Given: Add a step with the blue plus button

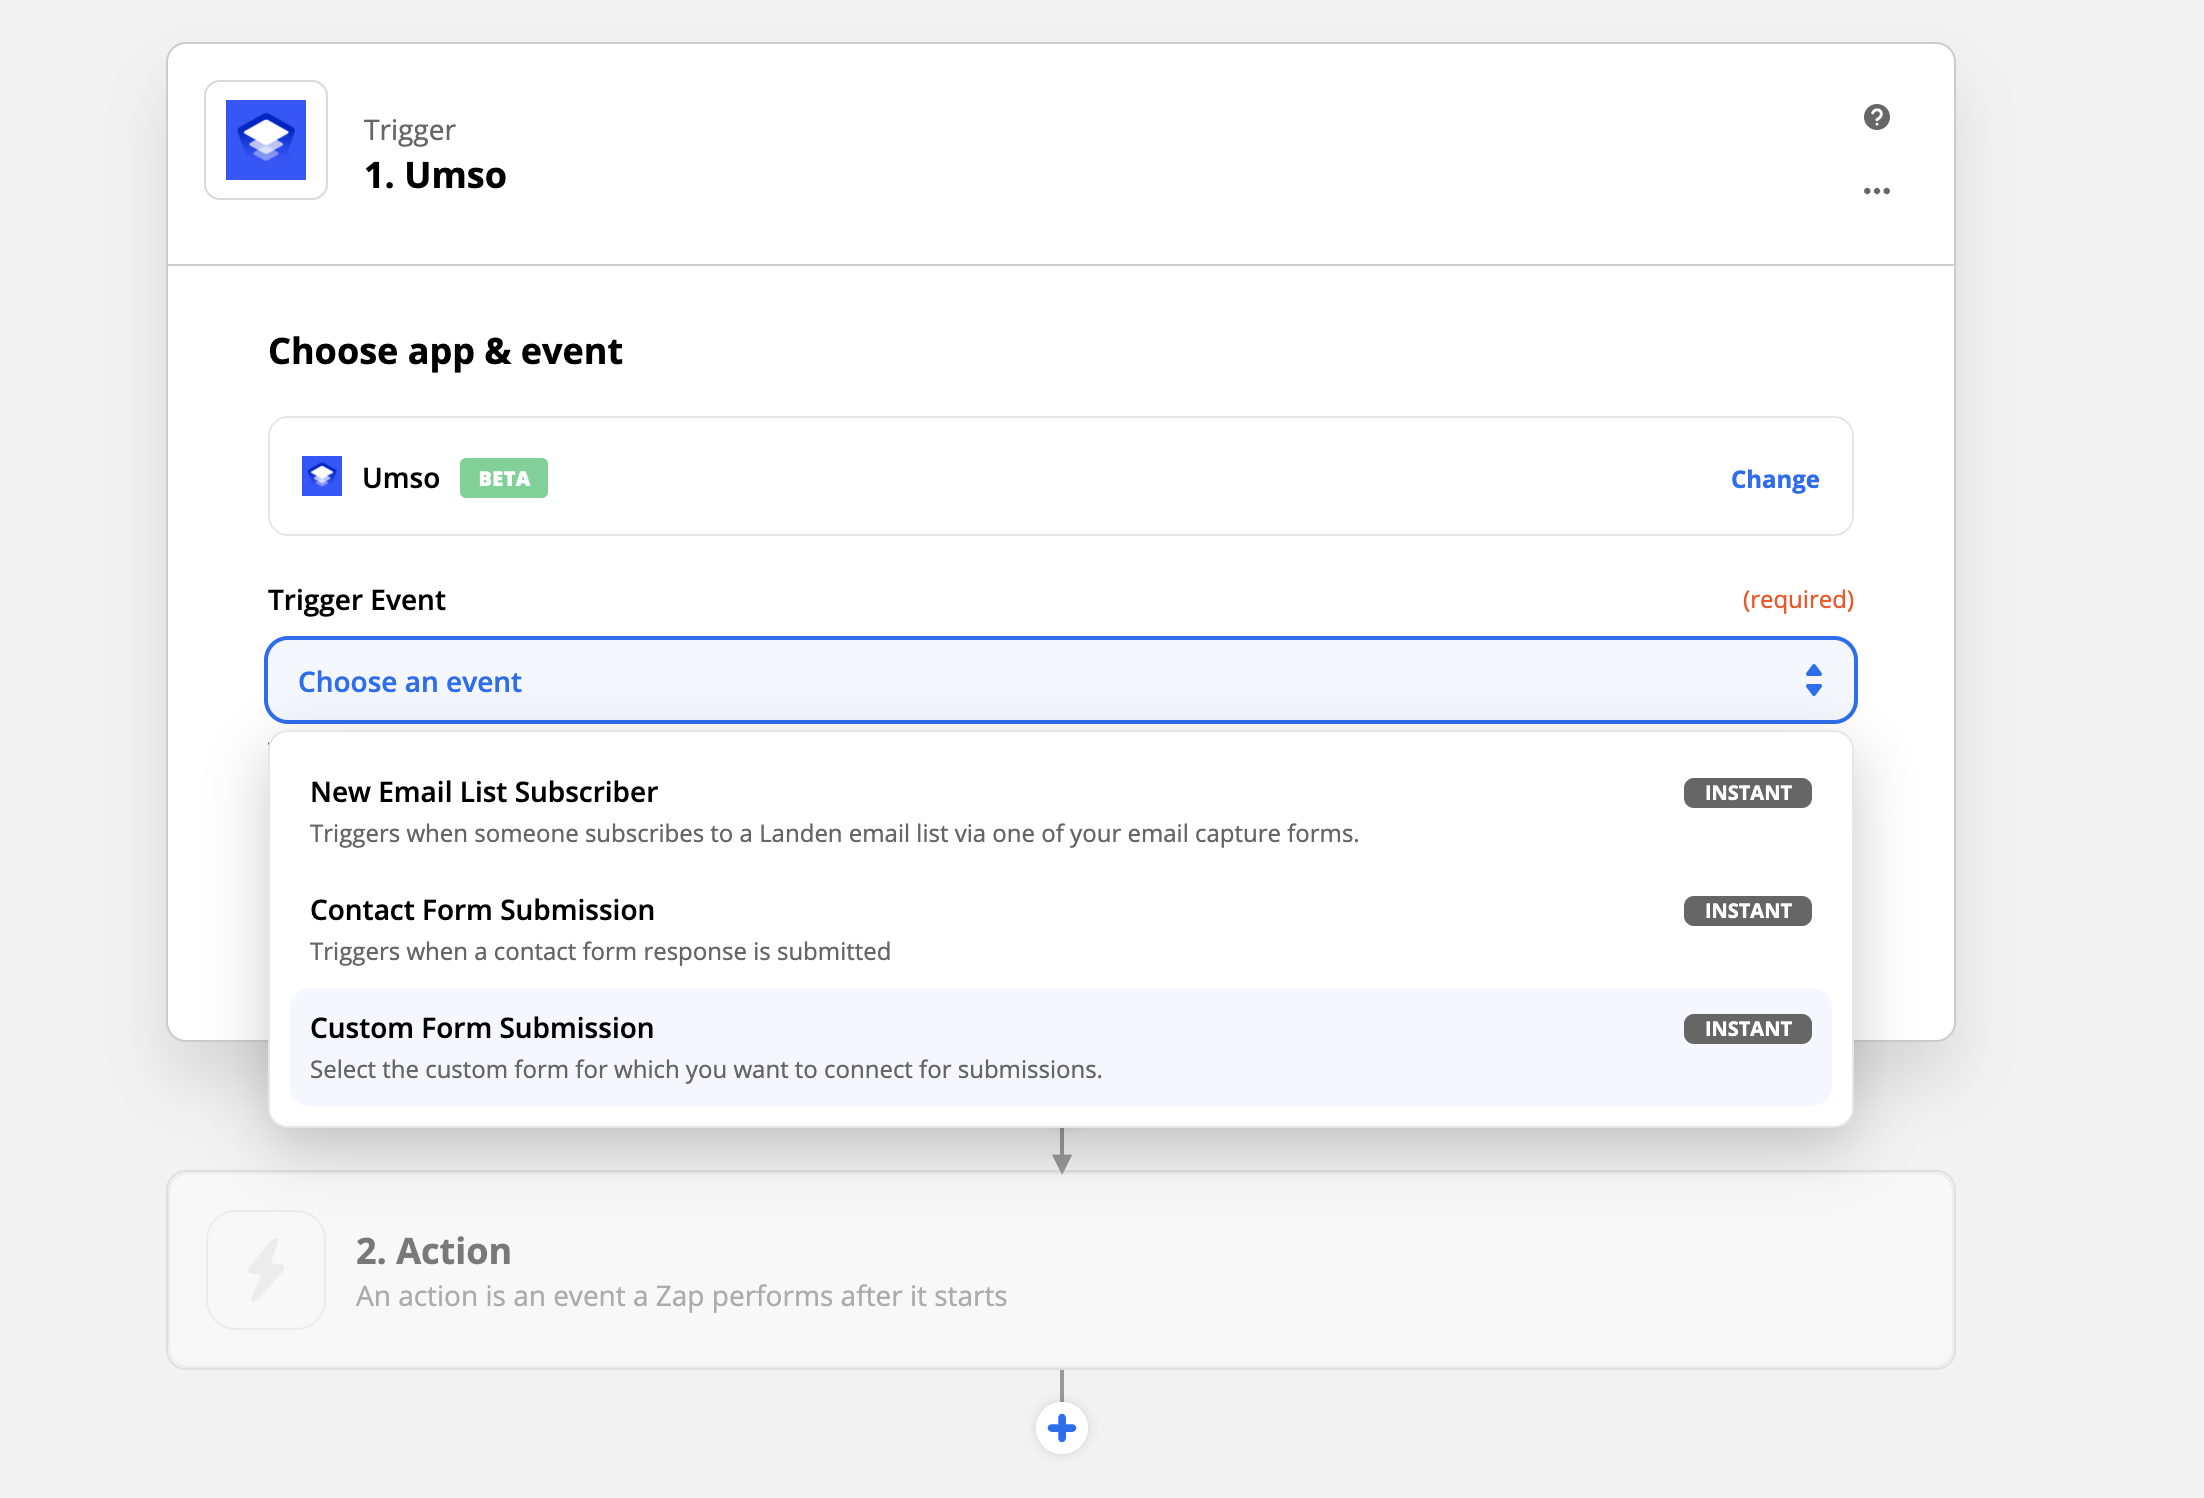Looking at the screenshot, I should pos(1062,1428).
